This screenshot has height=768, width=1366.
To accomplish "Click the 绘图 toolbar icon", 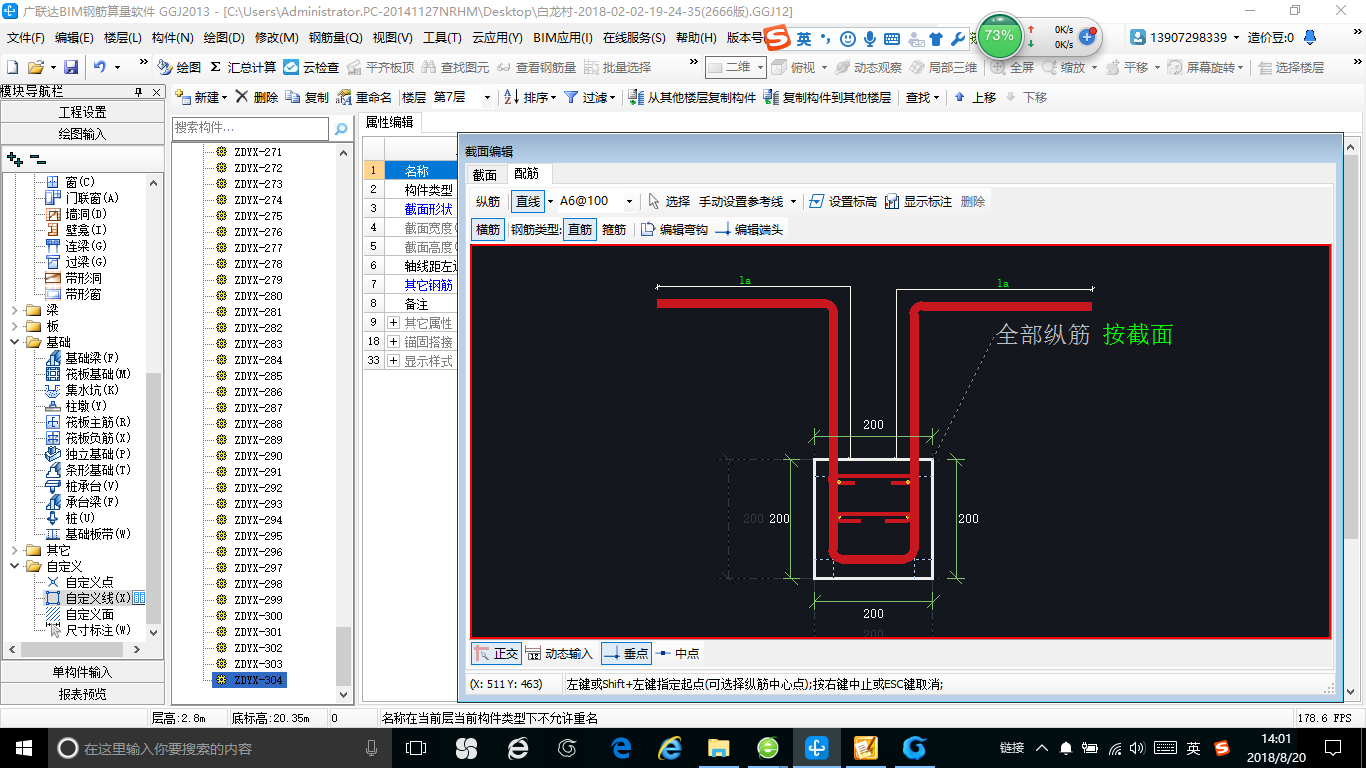I will pos(180,67).
